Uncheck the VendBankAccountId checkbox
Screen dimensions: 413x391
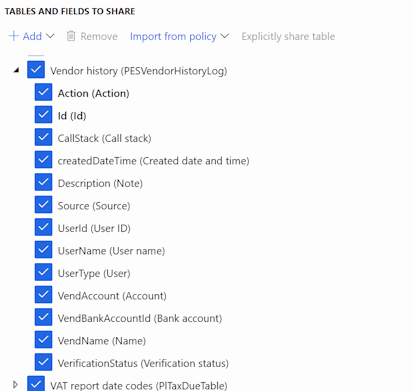43,317
